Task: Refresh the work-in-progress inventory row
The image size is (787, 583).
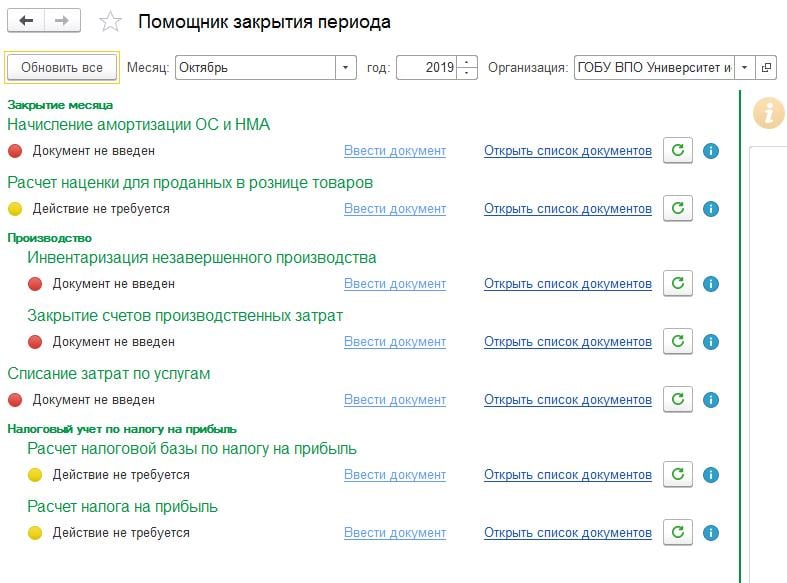Action: tap(678, 283)
